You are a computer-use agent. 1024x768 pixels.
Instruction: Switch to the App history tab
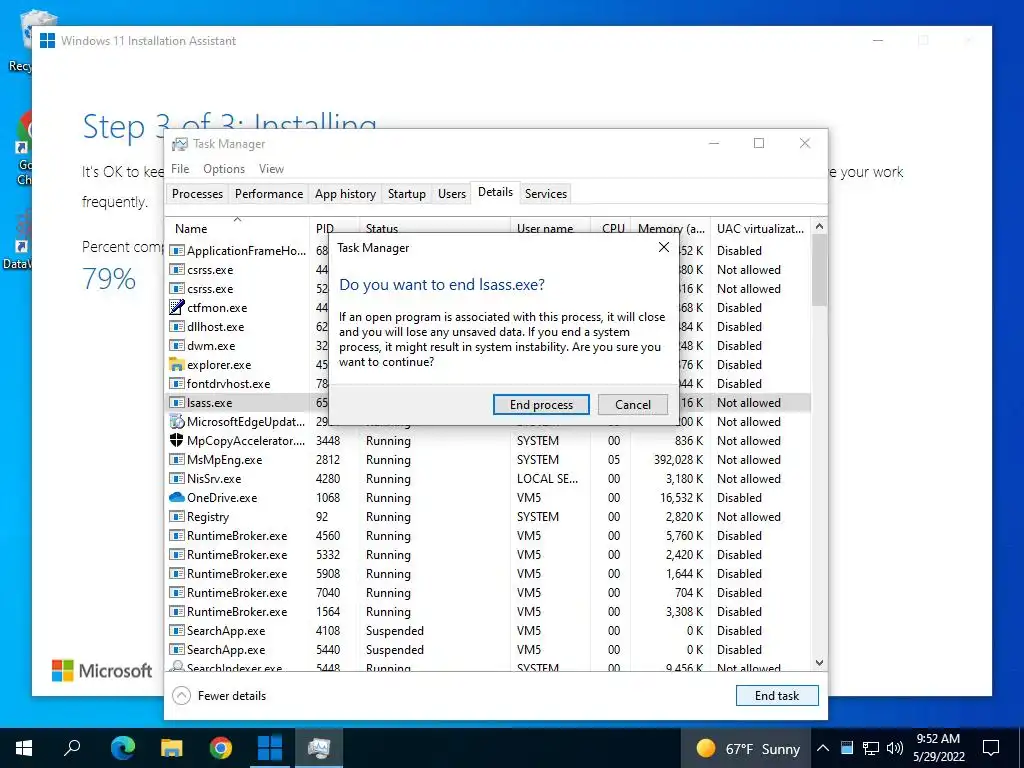tap(345, 194)
